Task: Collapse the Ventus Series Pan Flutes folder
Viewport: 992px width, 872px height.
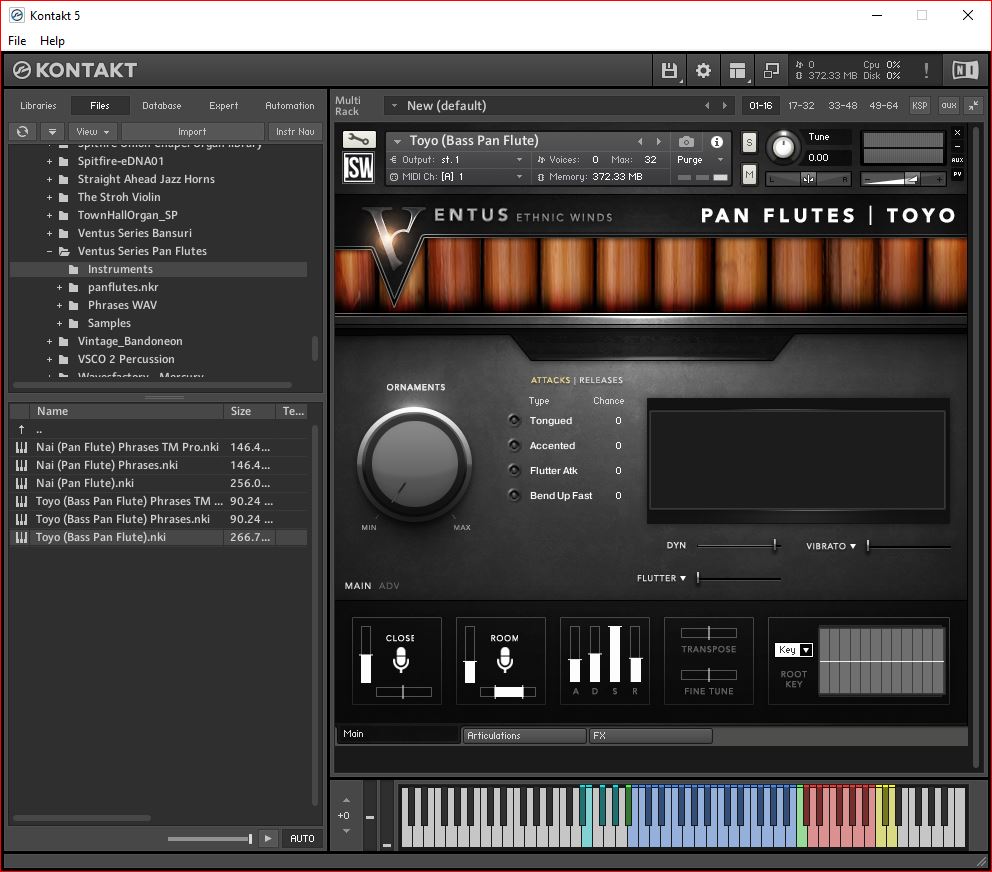Action: click(49, 251)
